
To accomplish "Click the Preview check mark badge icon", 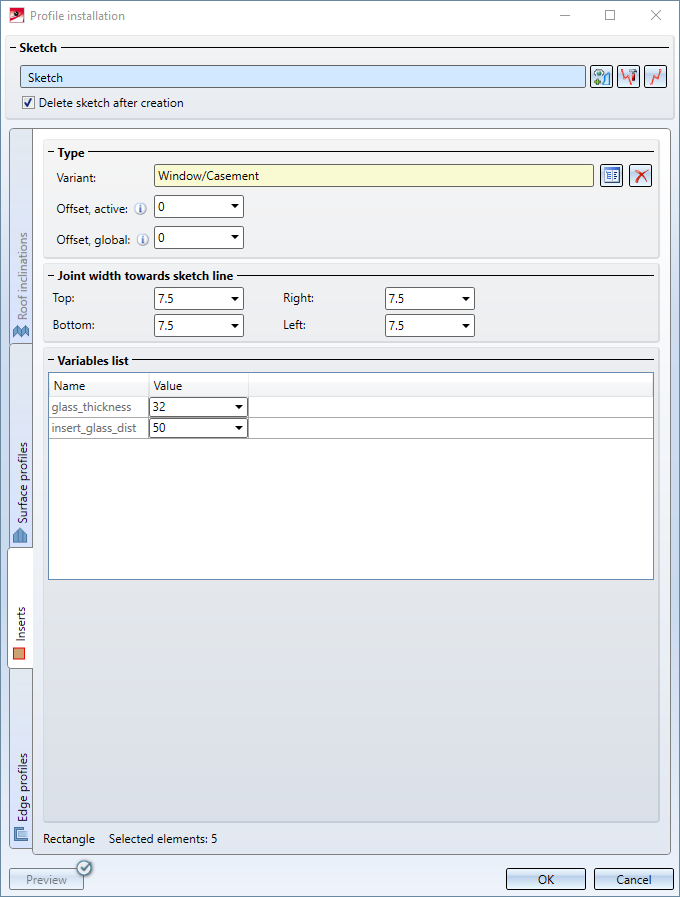I will tap(85, 868).
